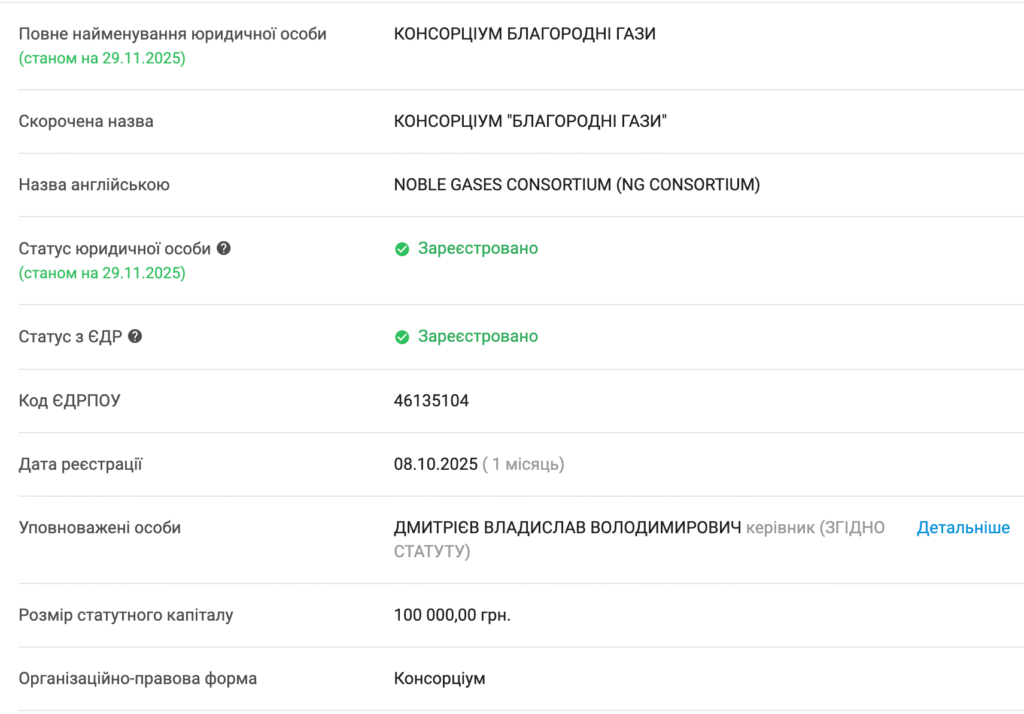Click the "Розмір статутного капіталу" label

126,615
